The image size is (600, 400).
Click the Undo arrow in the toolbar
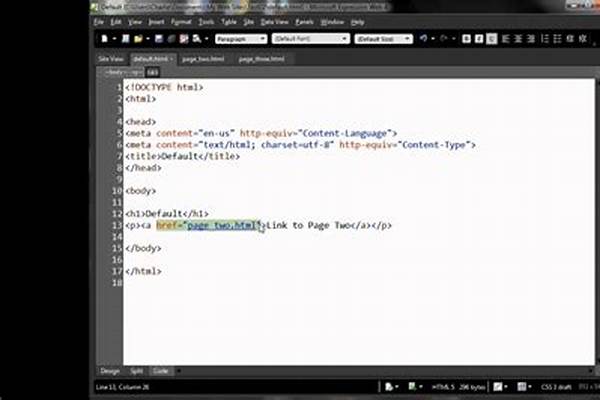click(x=424, y=39)
